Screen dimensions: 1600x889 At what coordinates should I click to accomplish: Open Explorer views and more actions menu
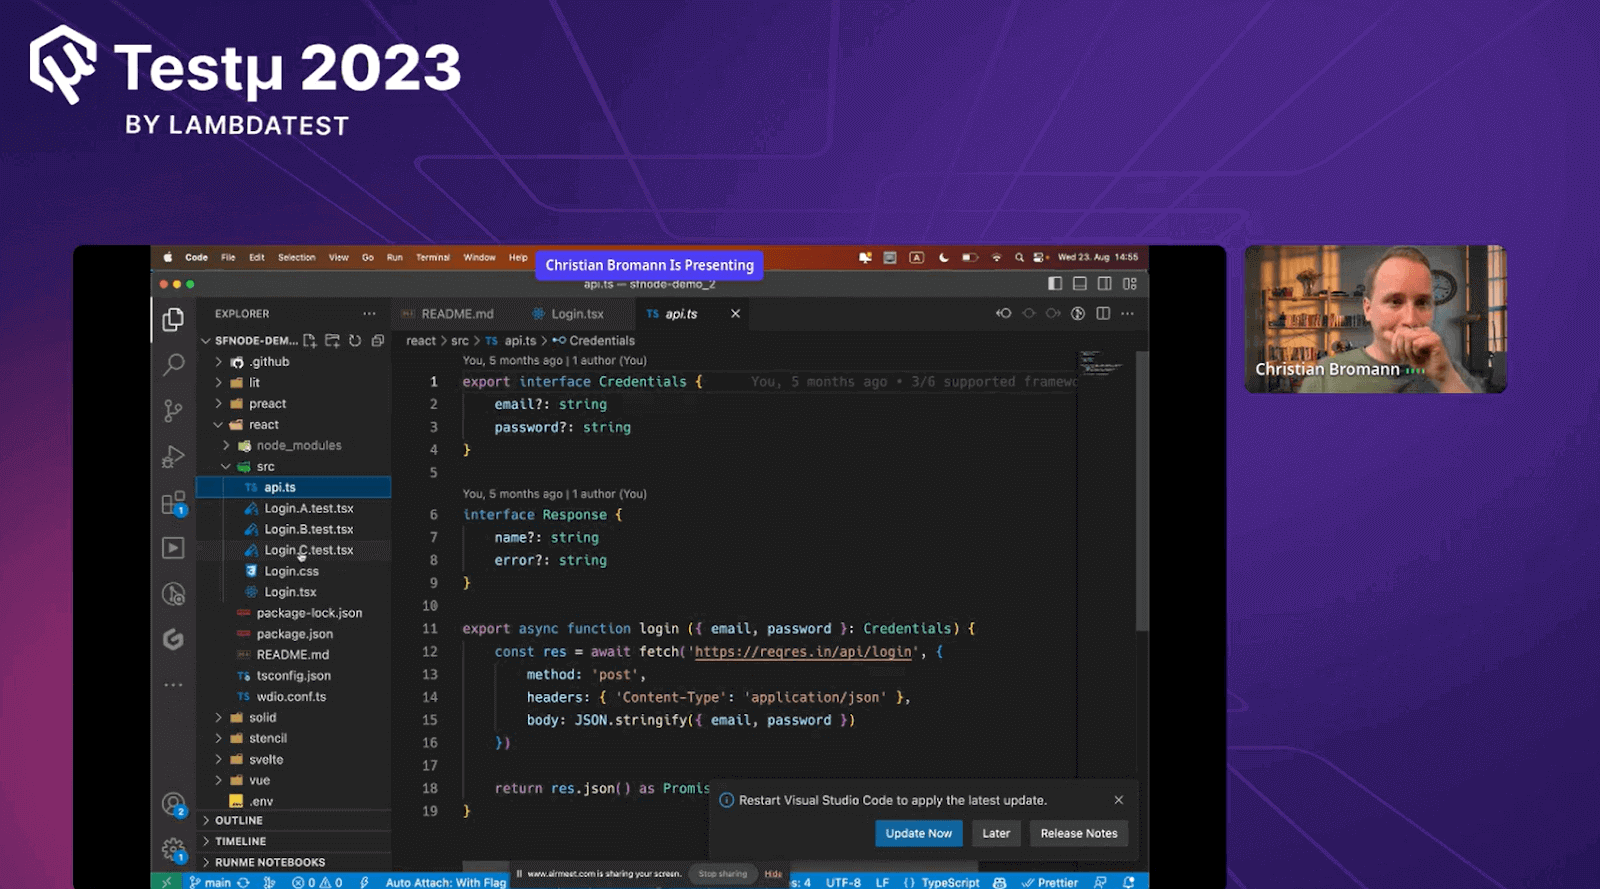(x=369, y=314)
